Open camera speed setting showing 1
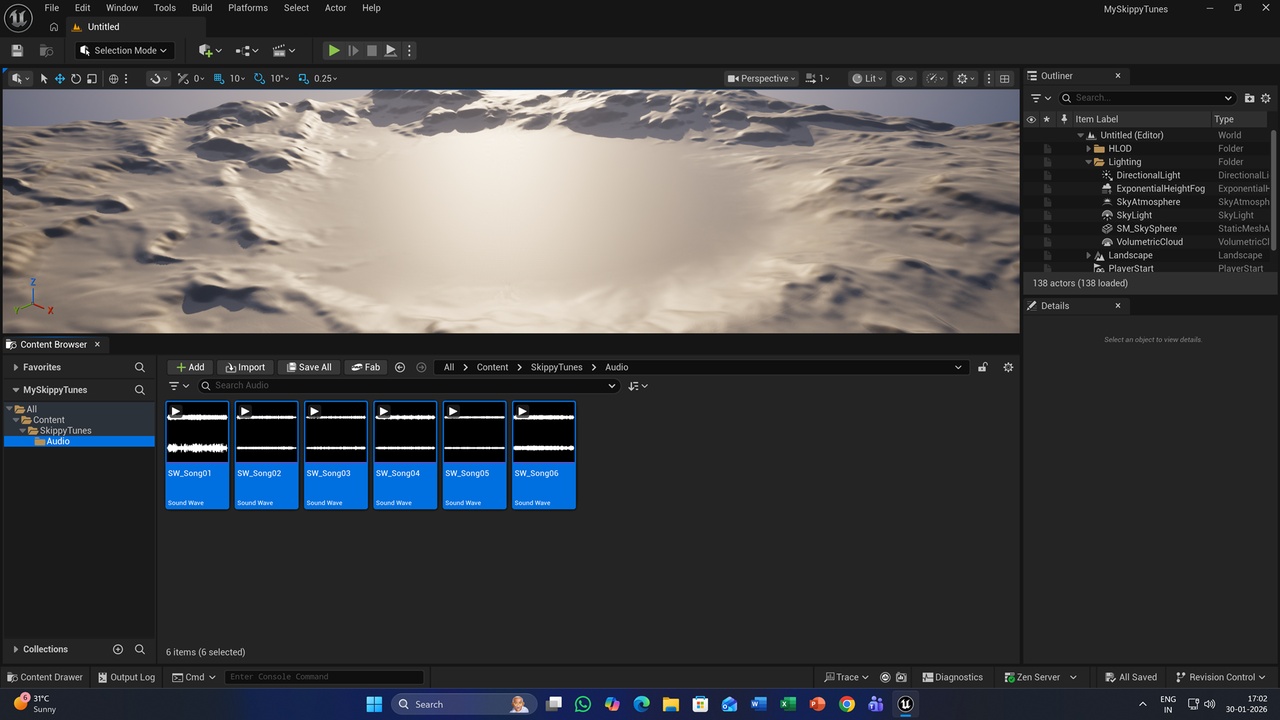This screenshot has height=720, width=1280. 819,78
